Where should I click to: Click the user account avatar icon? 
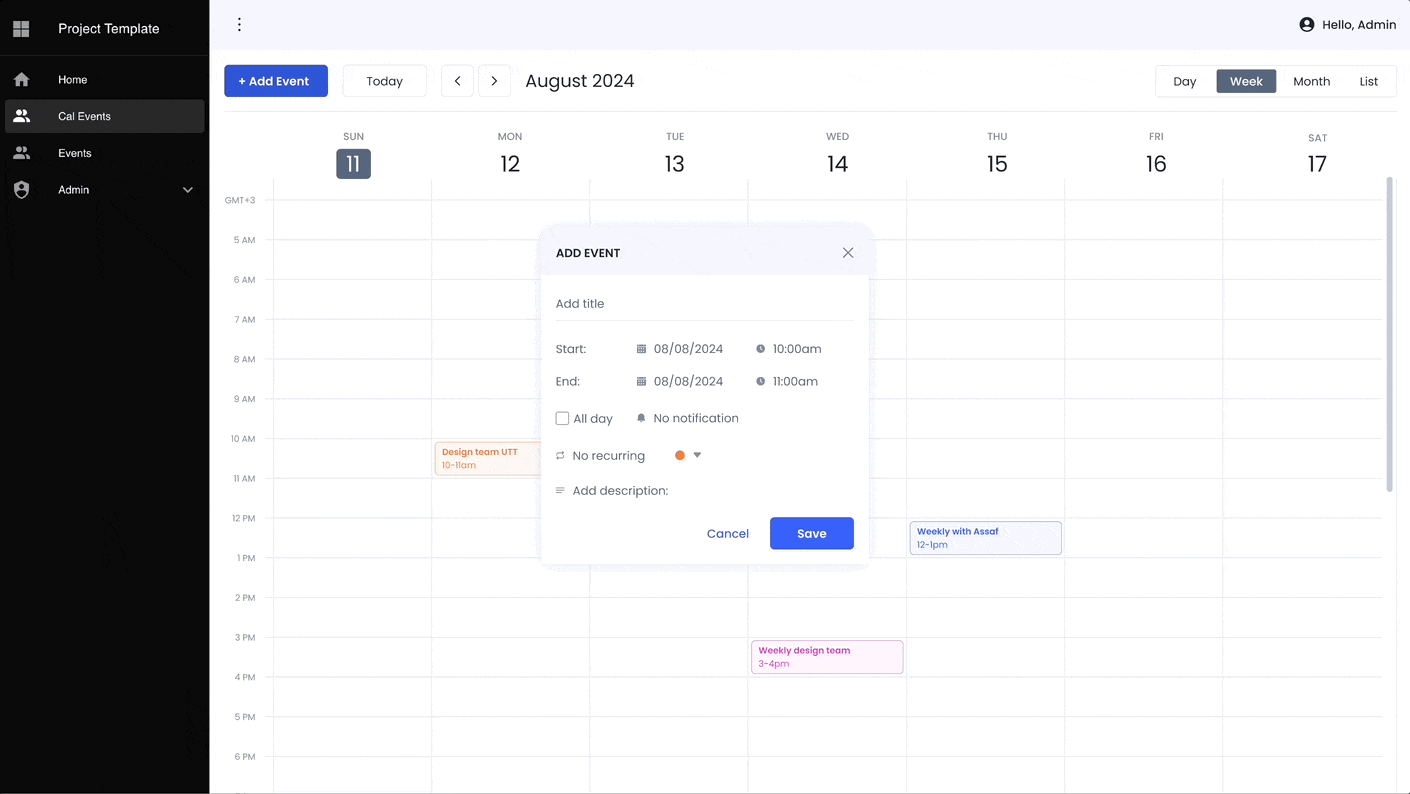[x=1306, y=25]
